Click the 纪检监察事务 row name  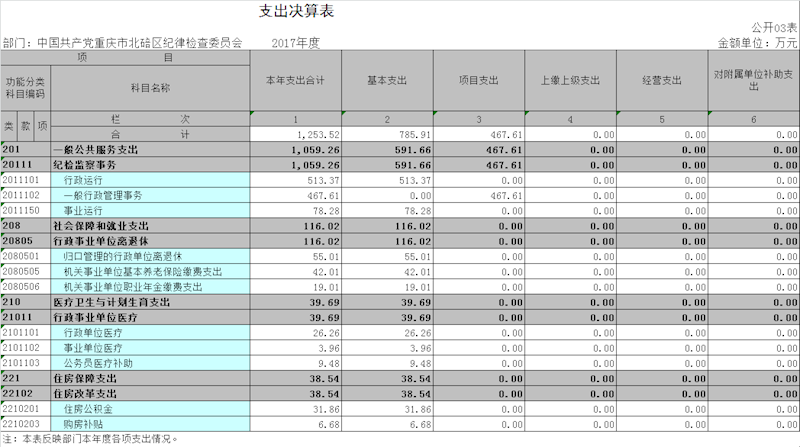85,164
